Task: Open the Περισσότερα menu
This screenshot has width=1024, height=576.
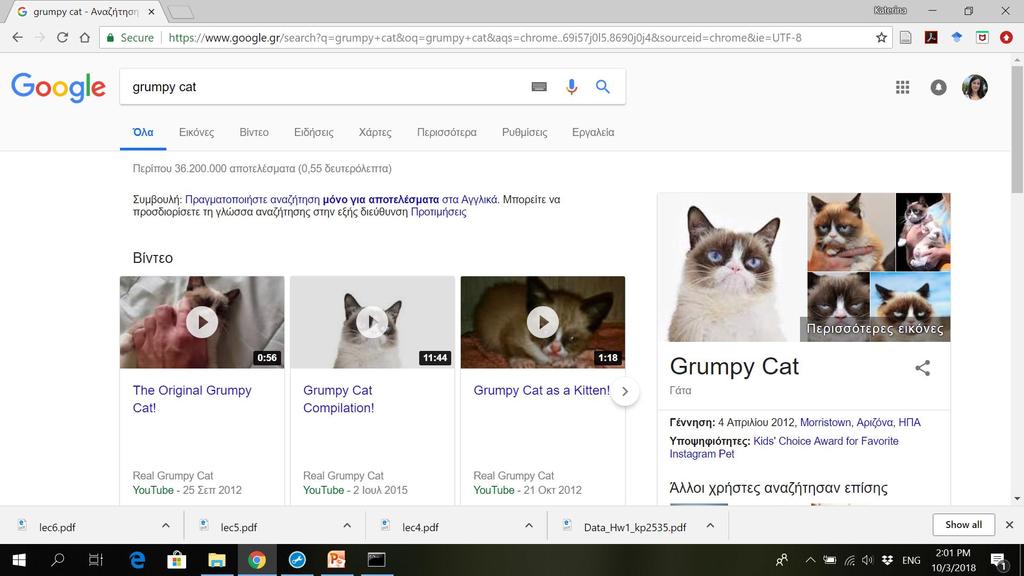Action: coord(447,132)
